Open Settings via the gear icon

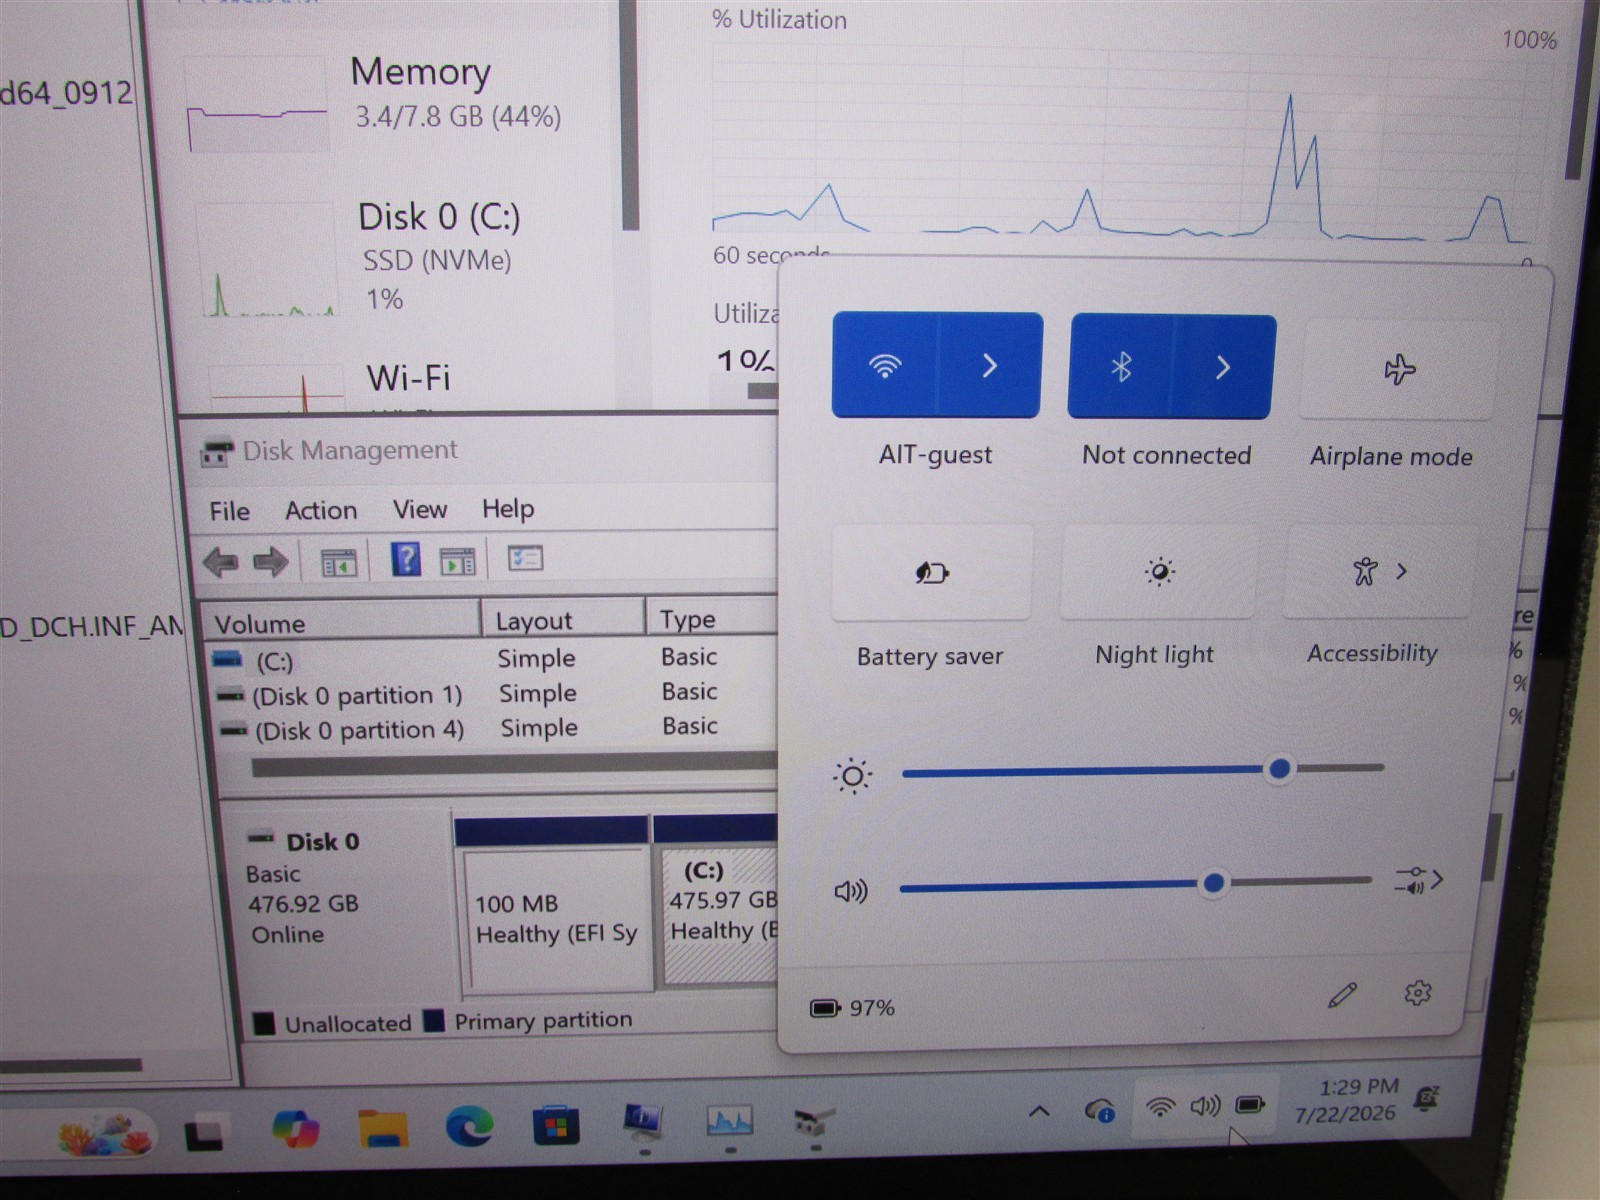tap(1418, 992)
